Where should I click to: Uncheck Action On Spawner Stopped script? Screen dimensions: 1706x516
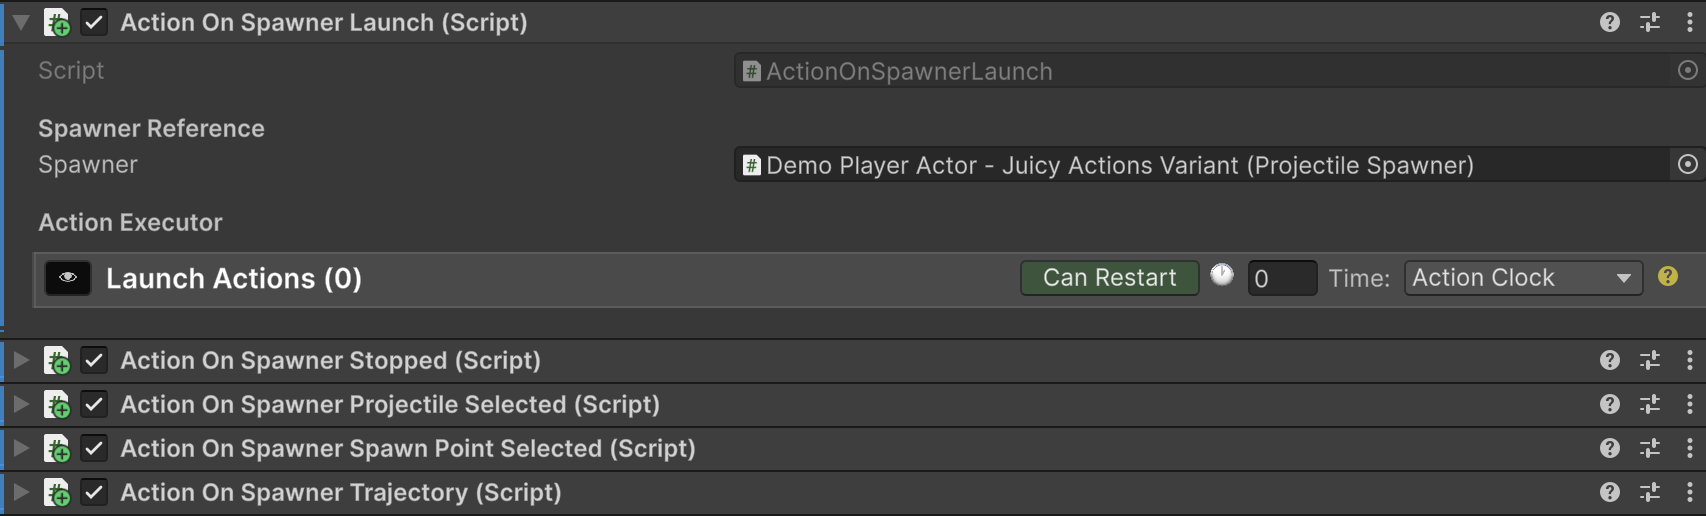pos(94,360)
